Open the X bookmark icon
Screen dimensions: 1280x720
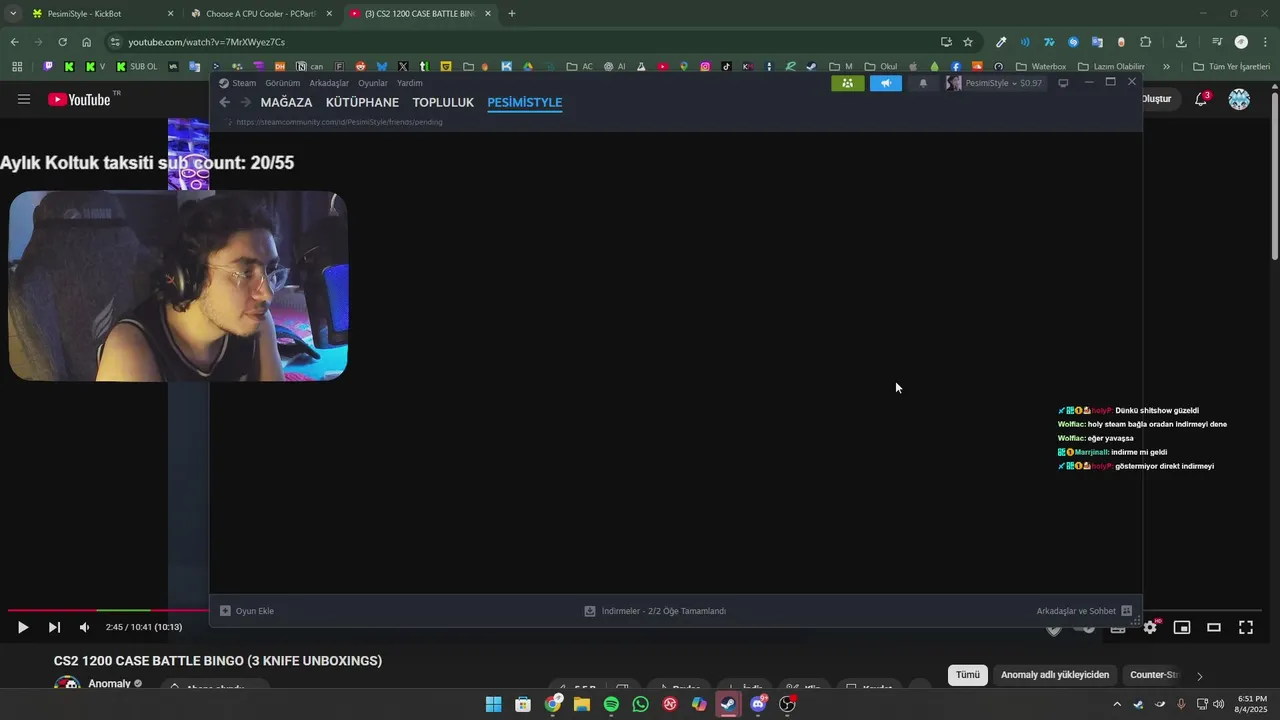tap(403, 67)
